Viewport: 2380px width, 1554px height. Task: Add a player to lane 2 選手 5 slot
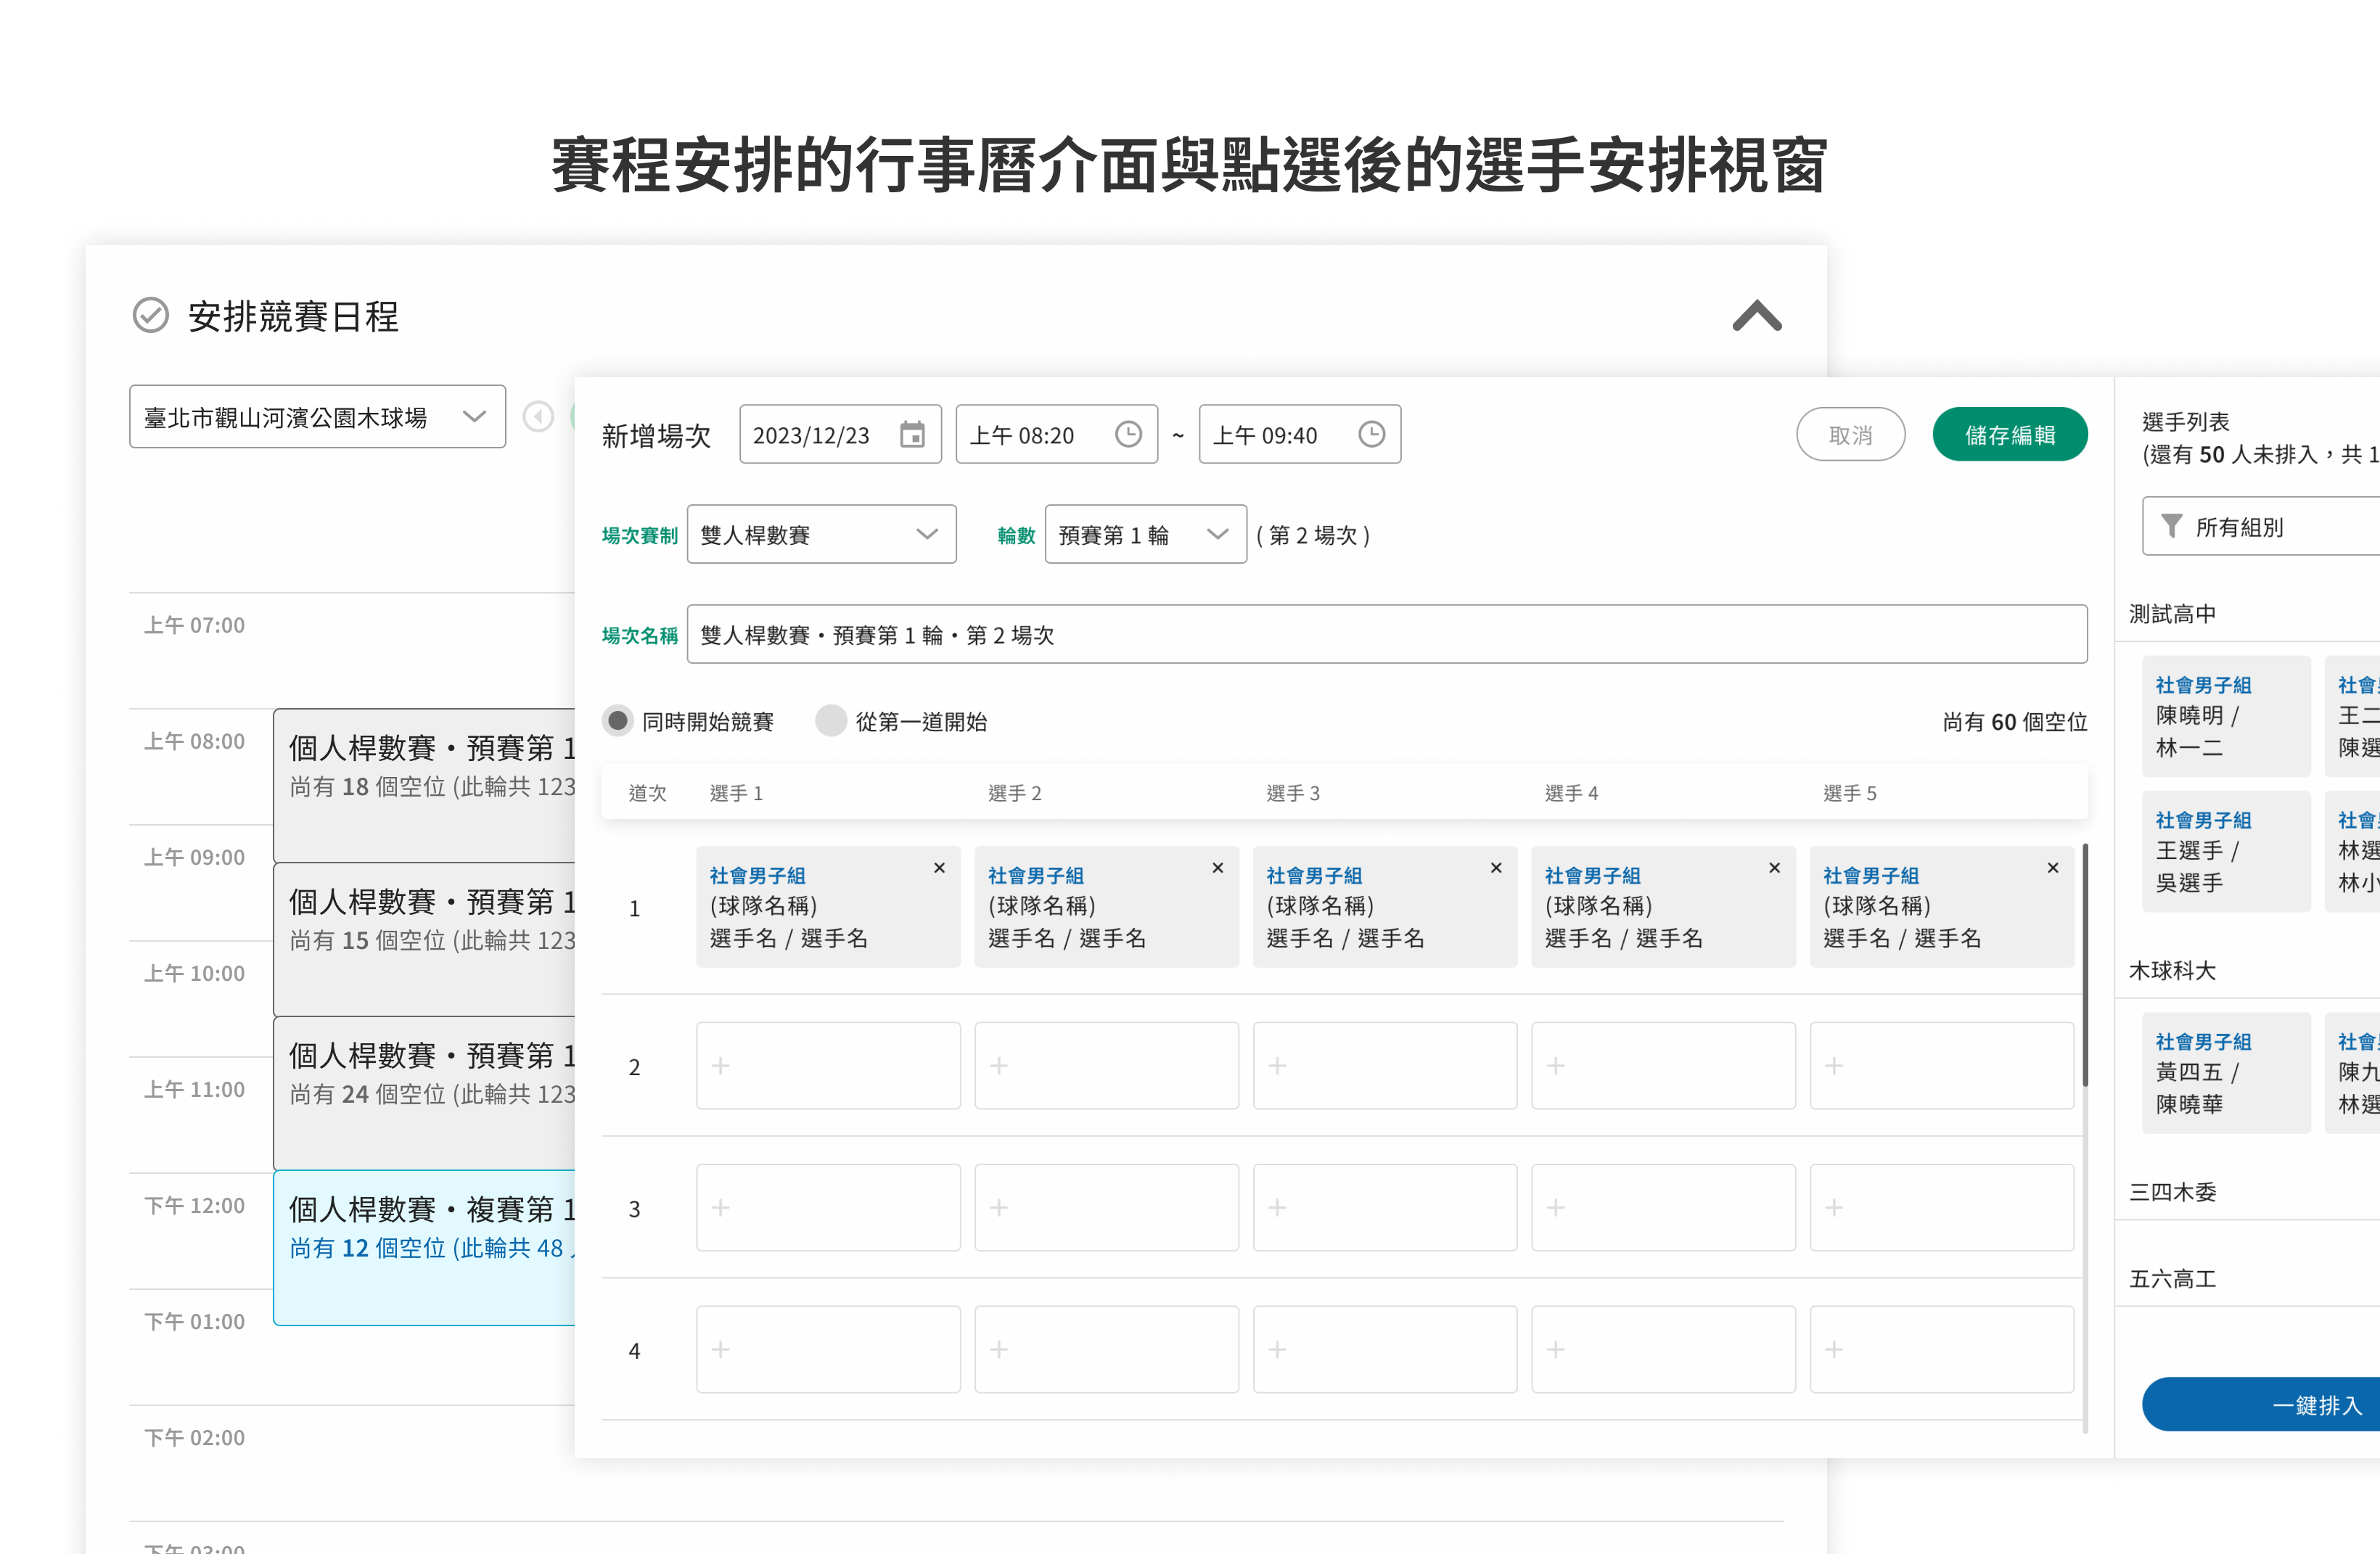[1941, 1065]
